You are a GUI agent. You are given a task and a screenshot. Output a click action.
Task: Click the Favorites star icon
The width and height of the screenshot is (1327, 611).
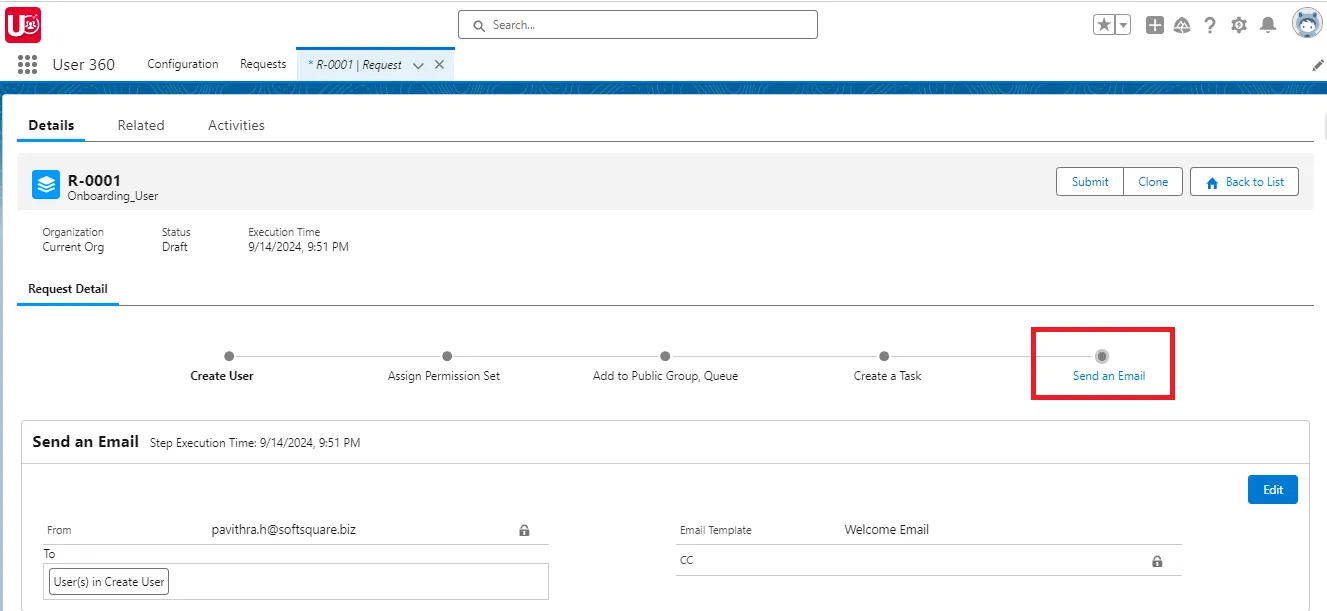[1104, 24]
